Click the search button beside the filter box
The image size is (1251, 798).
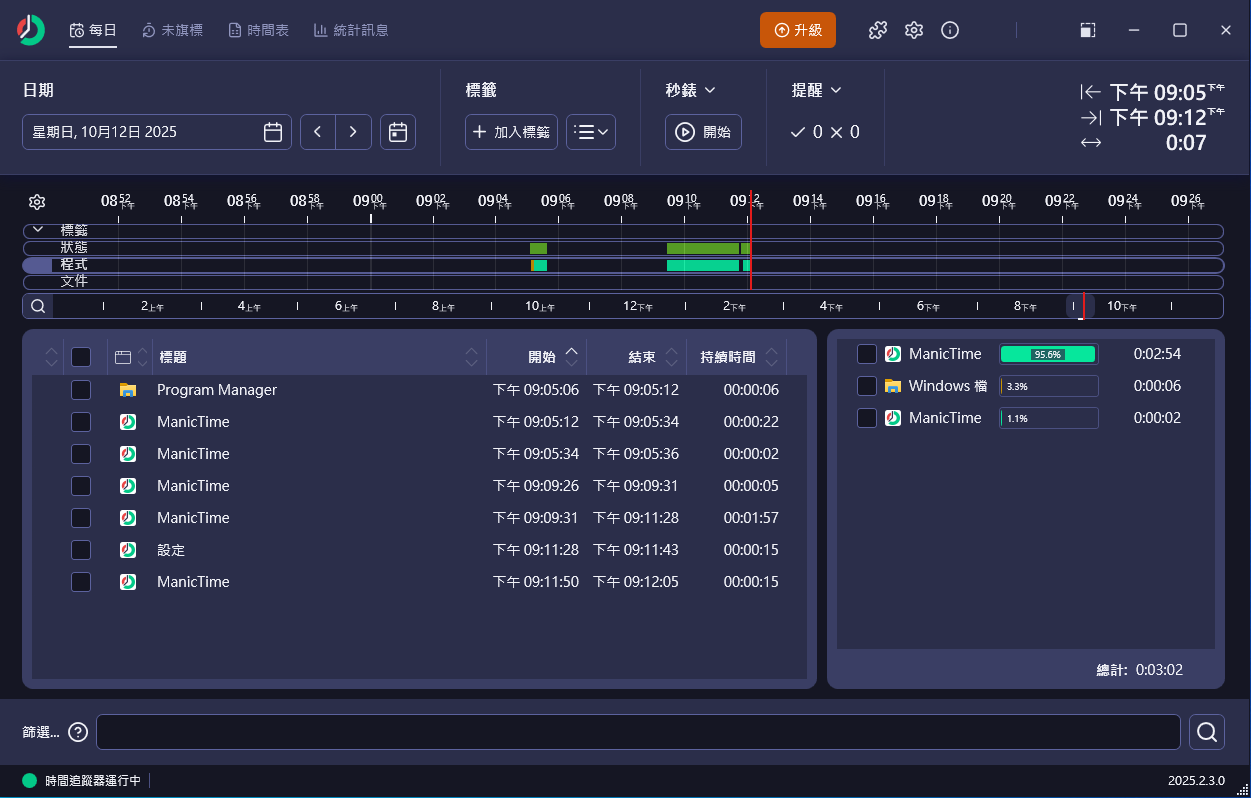click(1207, 732)
